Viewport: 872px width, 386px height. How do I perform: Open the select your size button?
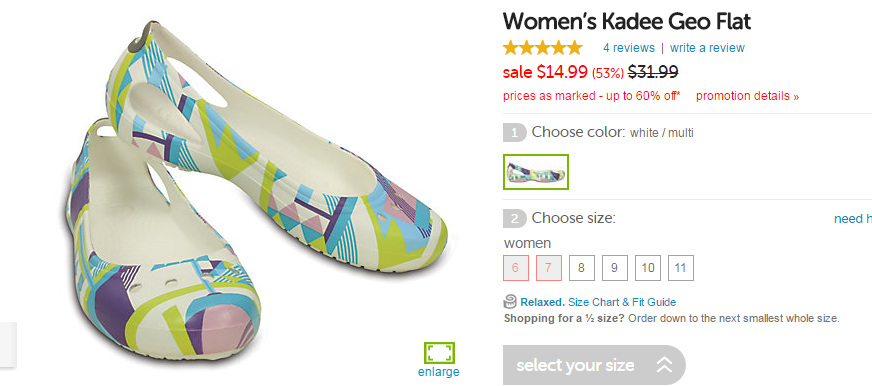[594, 365]
